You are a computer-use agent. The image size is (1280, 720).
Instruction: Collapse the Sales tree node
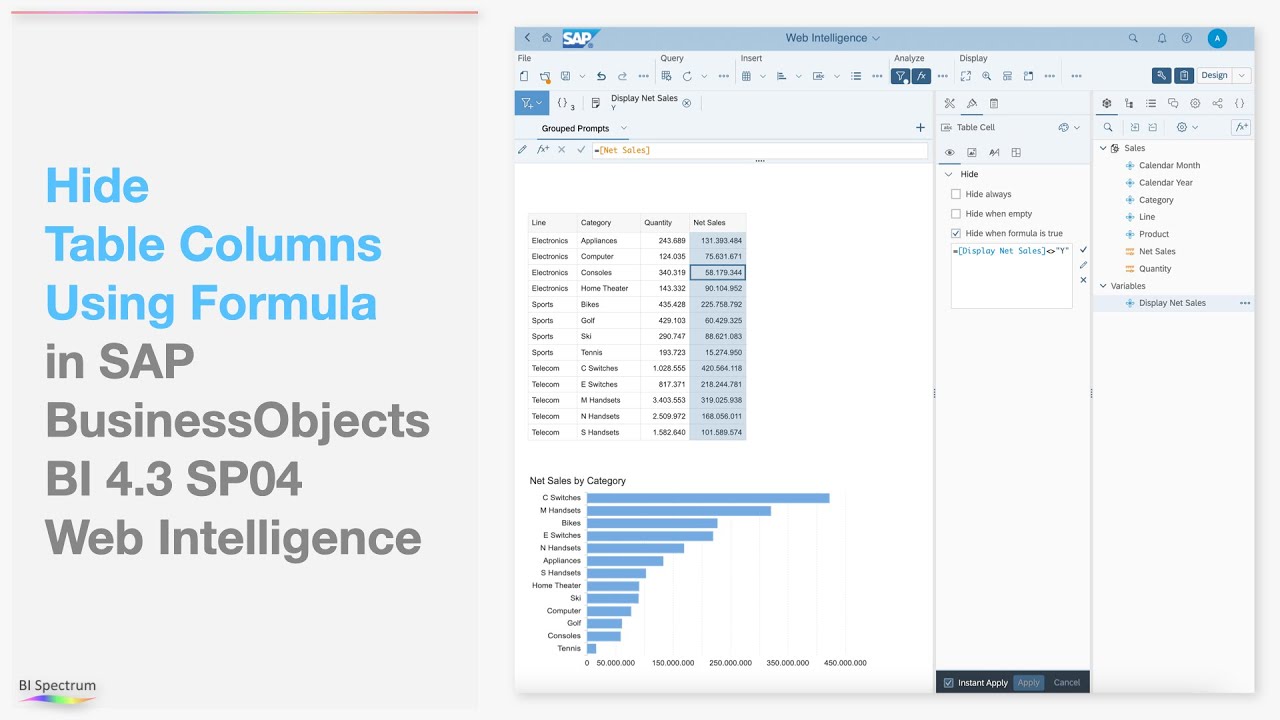[x=1103, y=148]
